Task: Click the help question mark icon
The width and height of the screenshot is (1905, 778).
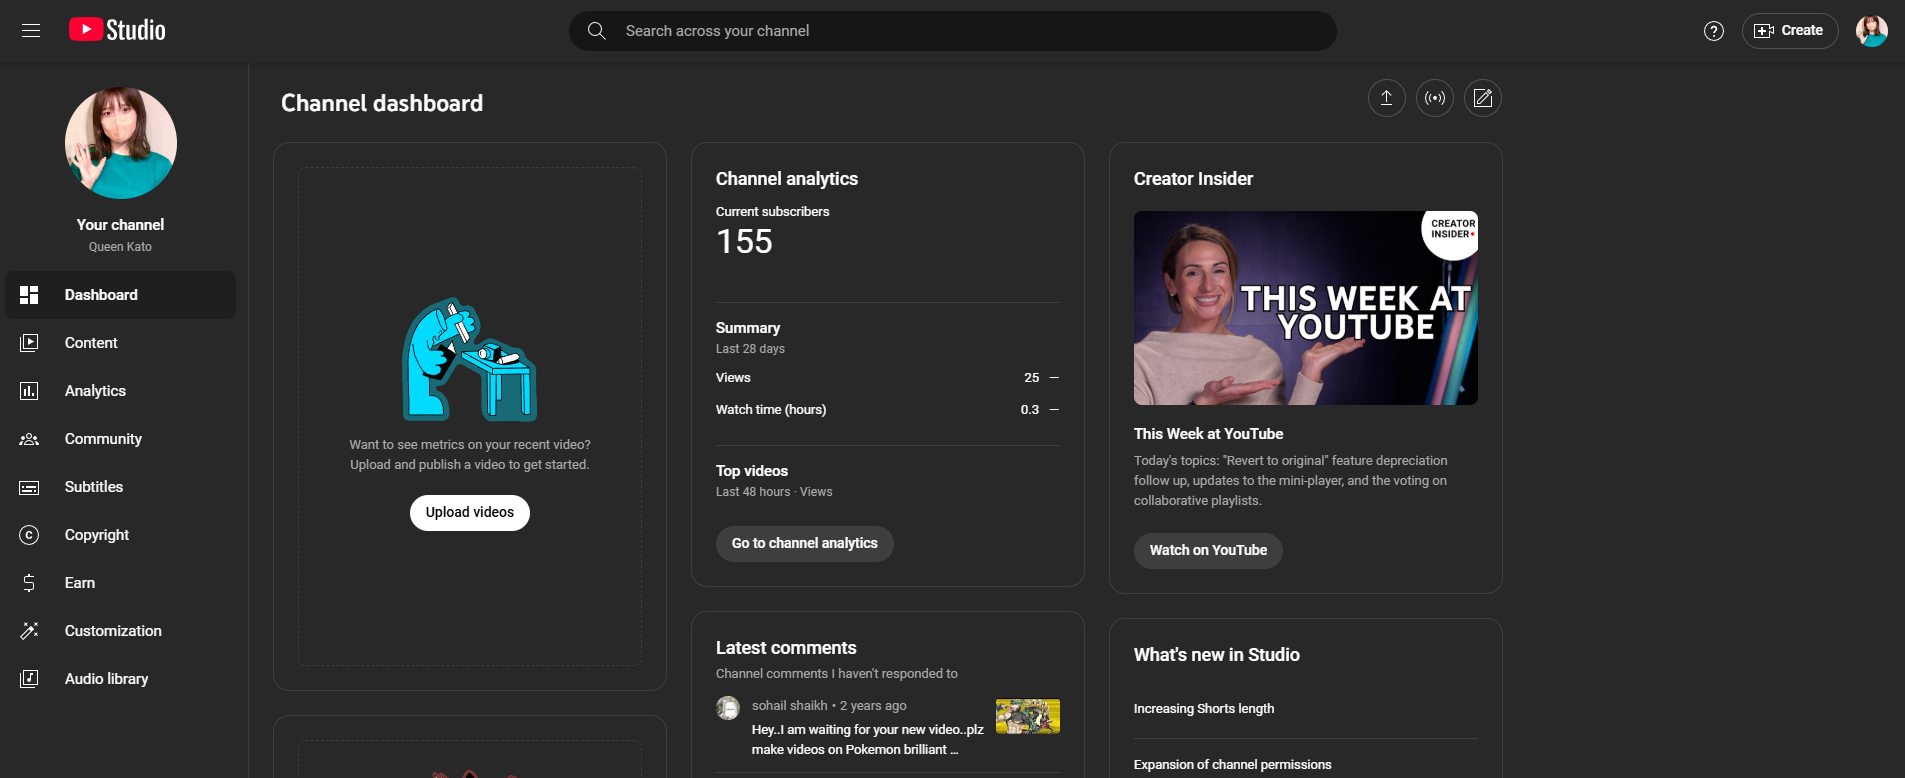Action: point(1713,31)
